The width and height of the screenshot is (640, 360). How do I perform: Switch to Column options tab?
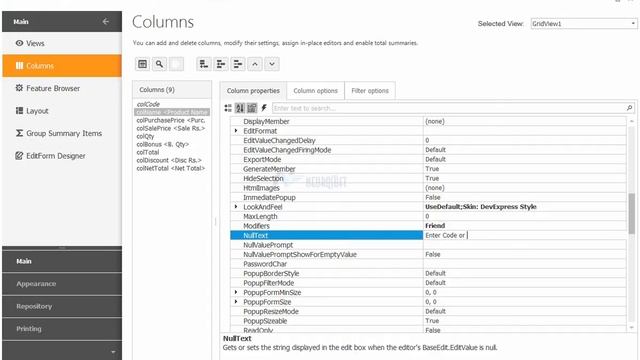pos(316,91)
